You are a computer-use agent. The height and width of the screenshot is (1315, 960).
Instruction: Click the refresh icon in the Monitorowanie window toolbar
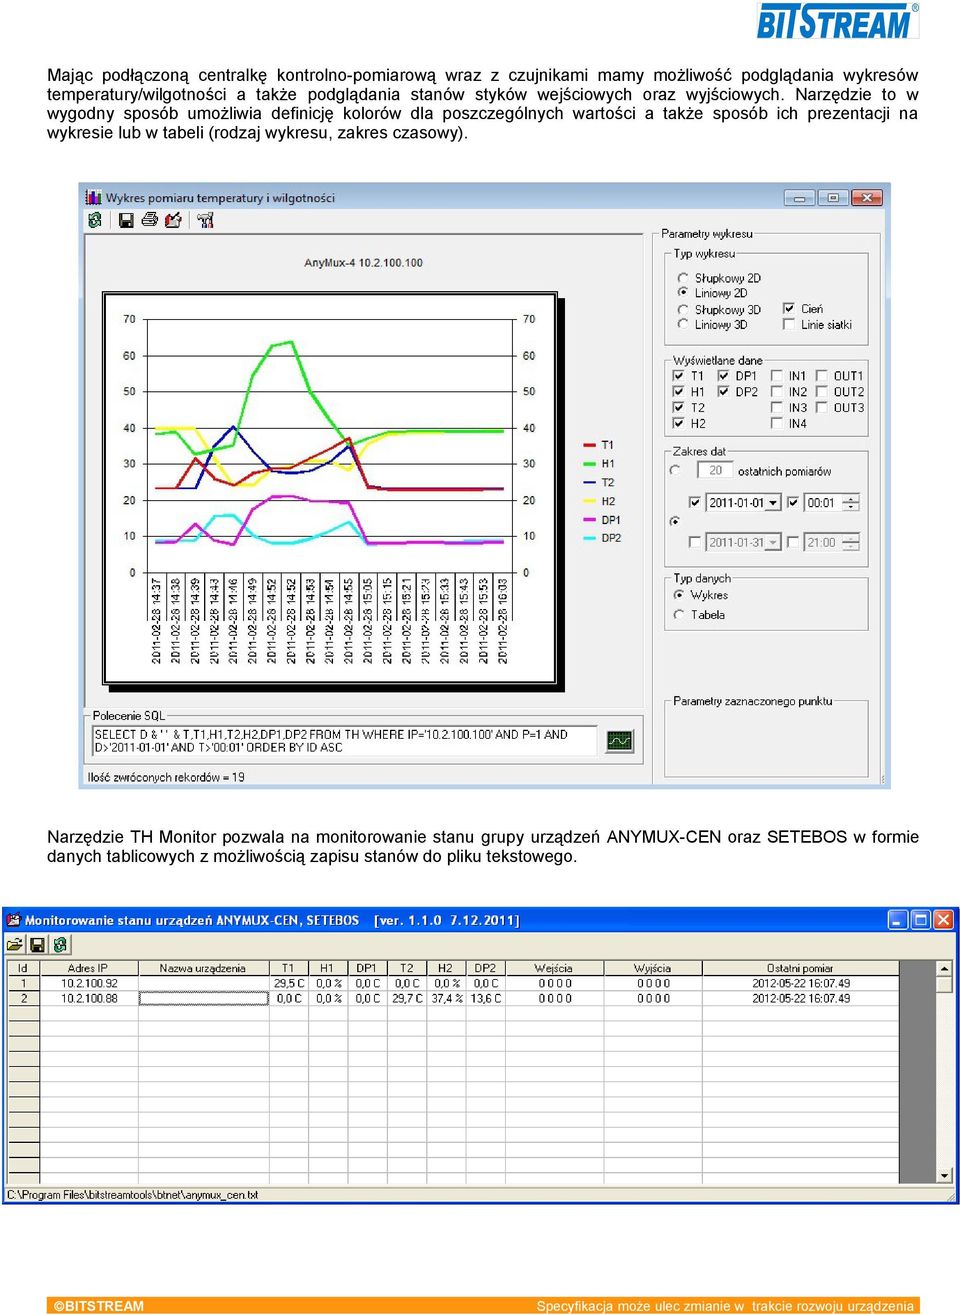(x=60, y=944)
